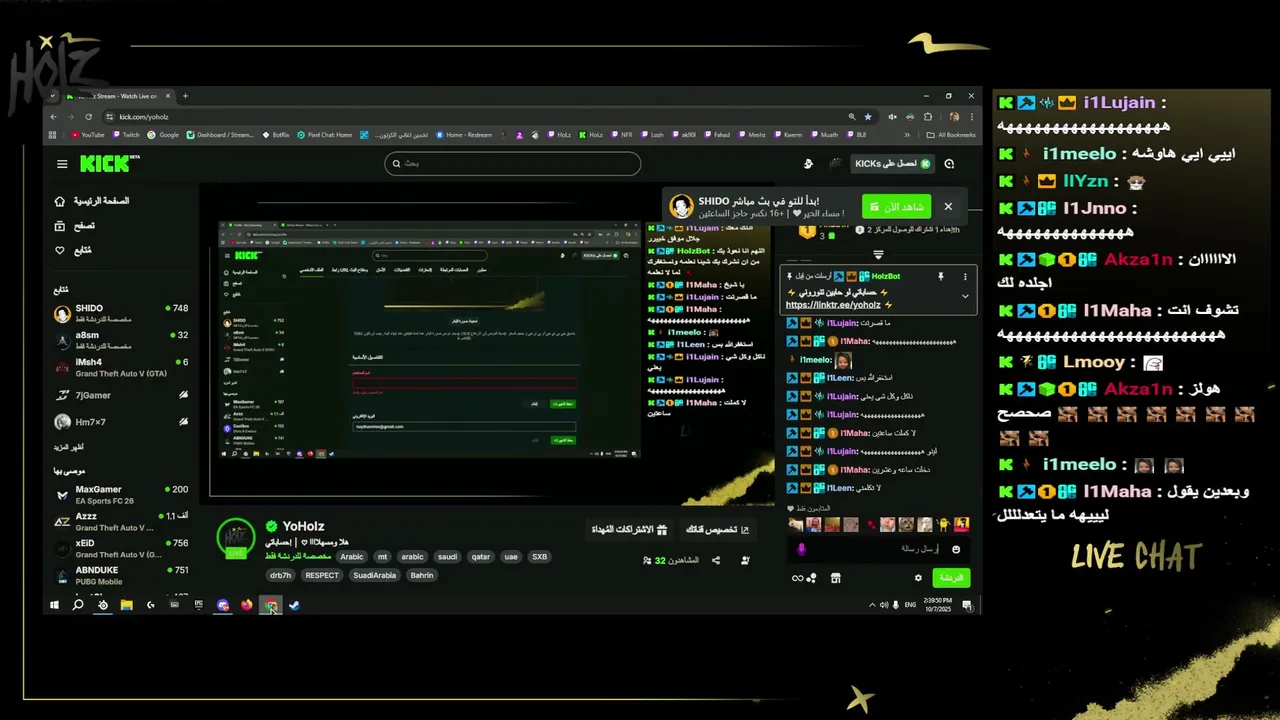Viewport: 1280px width, 720px height.
Task: Open the xEiD recommended channel
Action: pyautogui.click(x=120, y=548)
